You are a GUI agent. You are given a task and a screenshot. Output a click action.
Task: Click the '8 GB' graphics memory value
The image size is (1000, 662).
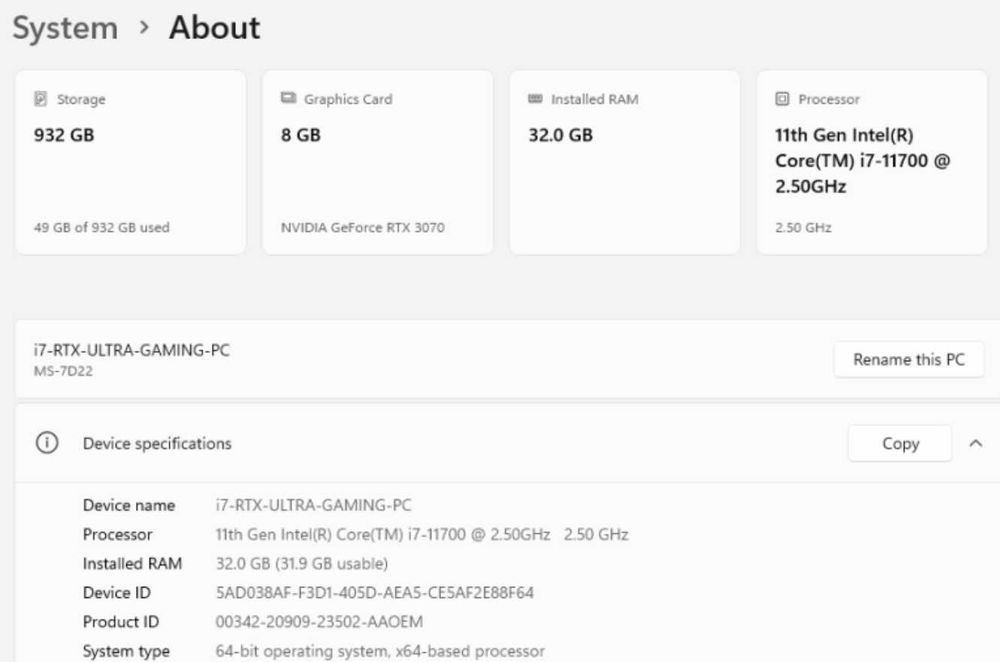(x=300, y=135)
